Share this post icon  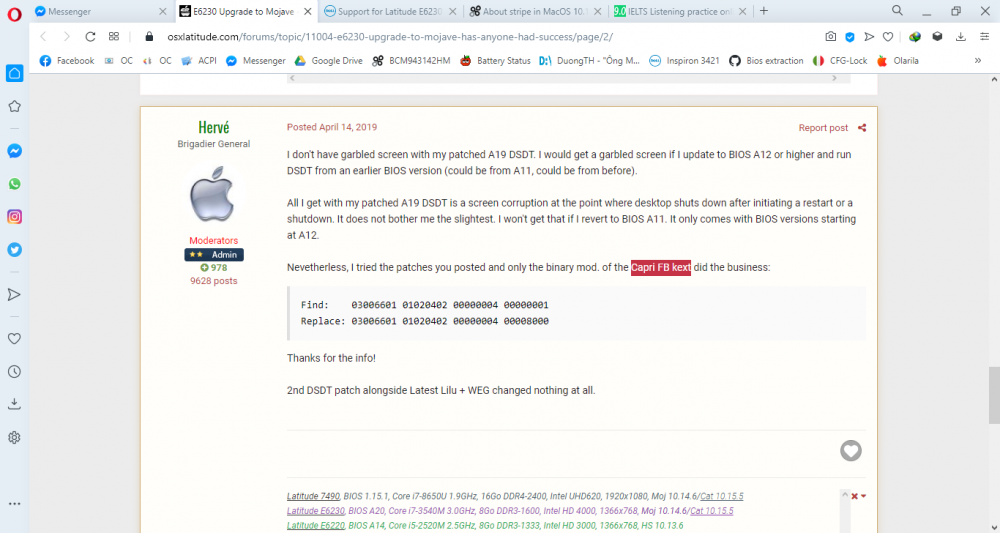[x=862, y=128]
